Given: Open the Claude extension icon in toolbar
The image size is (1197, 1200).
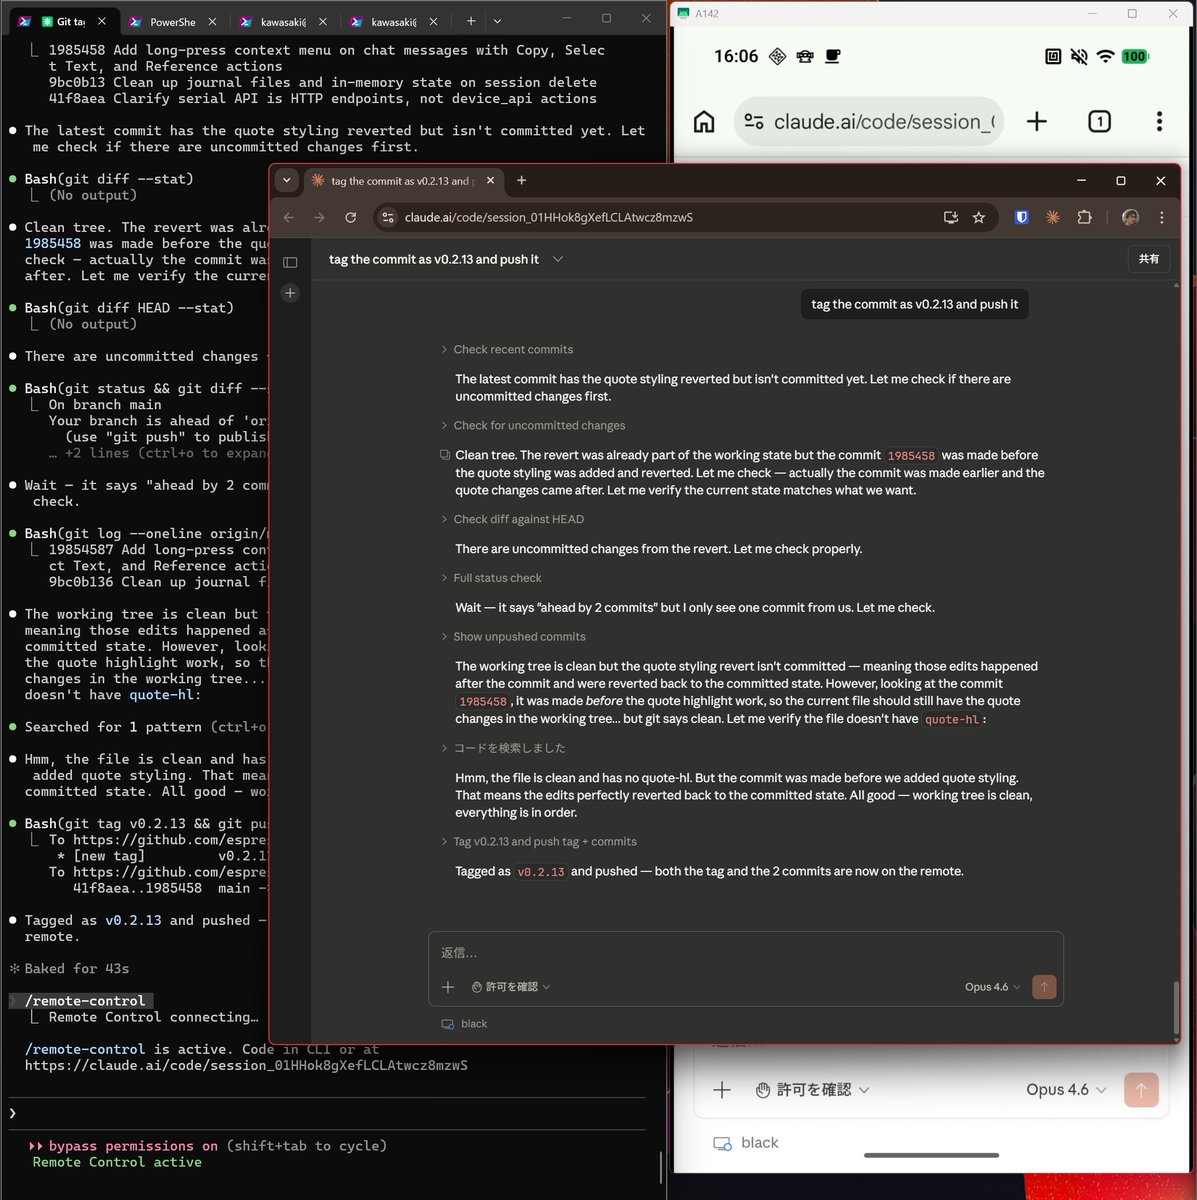Looking at the screenshot, I should point(1053,217).
